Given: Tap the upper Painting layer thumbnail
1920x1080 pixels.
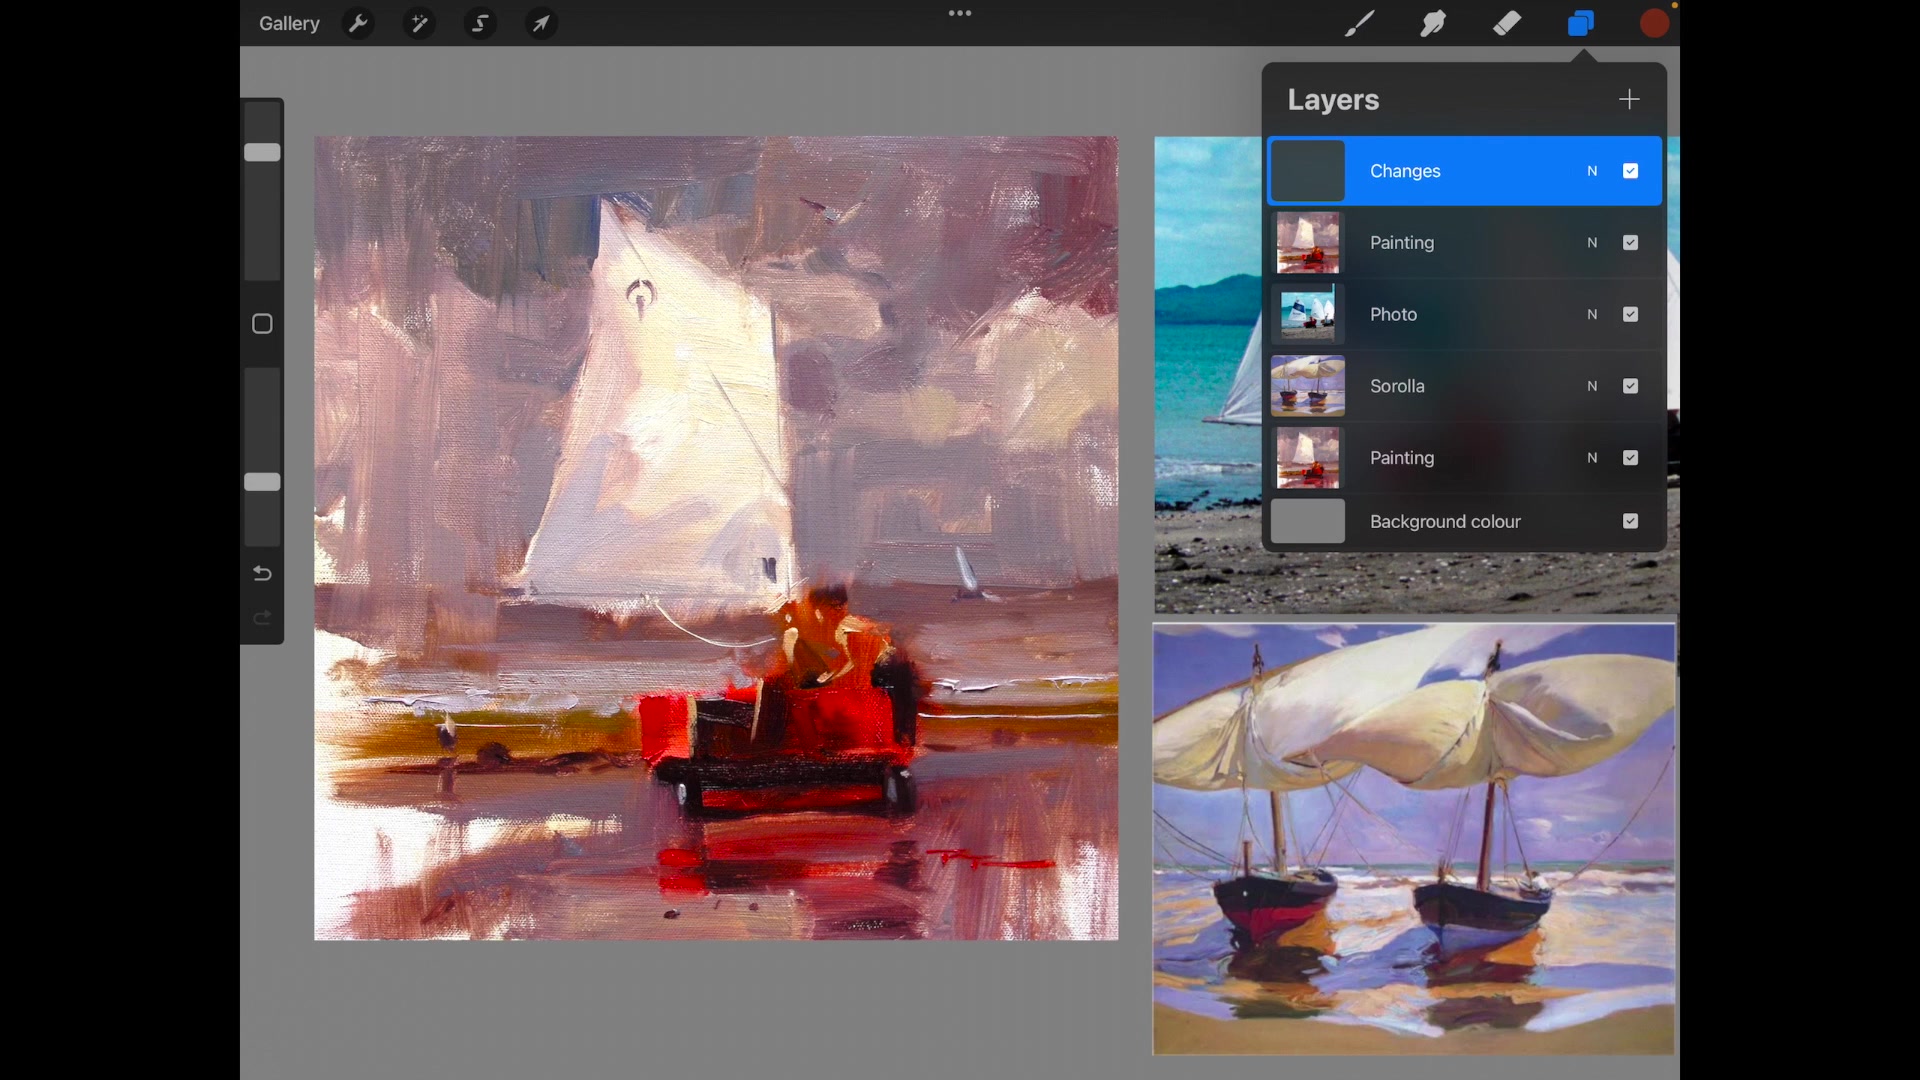Looking at the screenshot, I should [x=1308, y=243].
